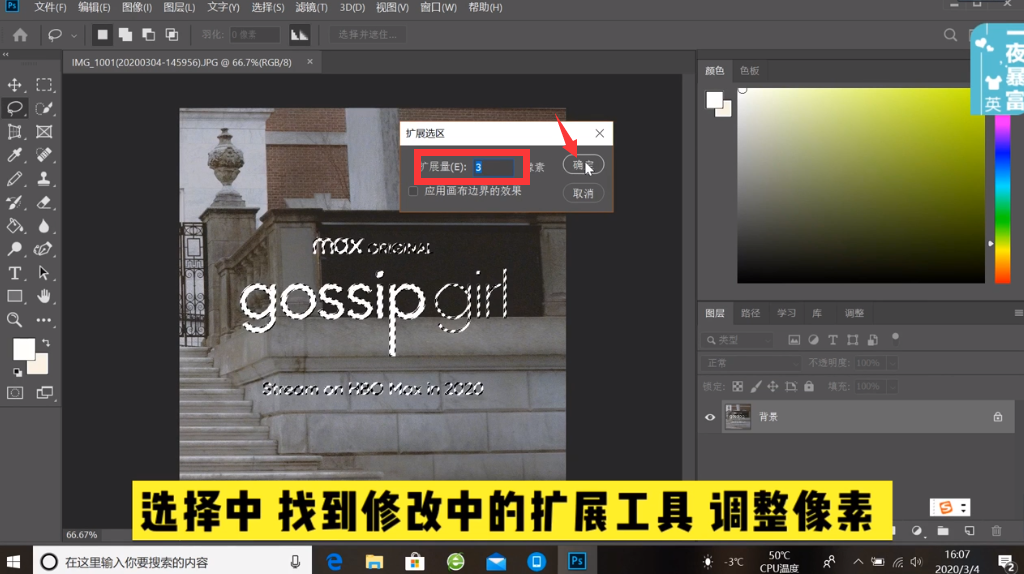
Task: Expand the collapsed toolbox double arrows
Action: coord(6,55)
